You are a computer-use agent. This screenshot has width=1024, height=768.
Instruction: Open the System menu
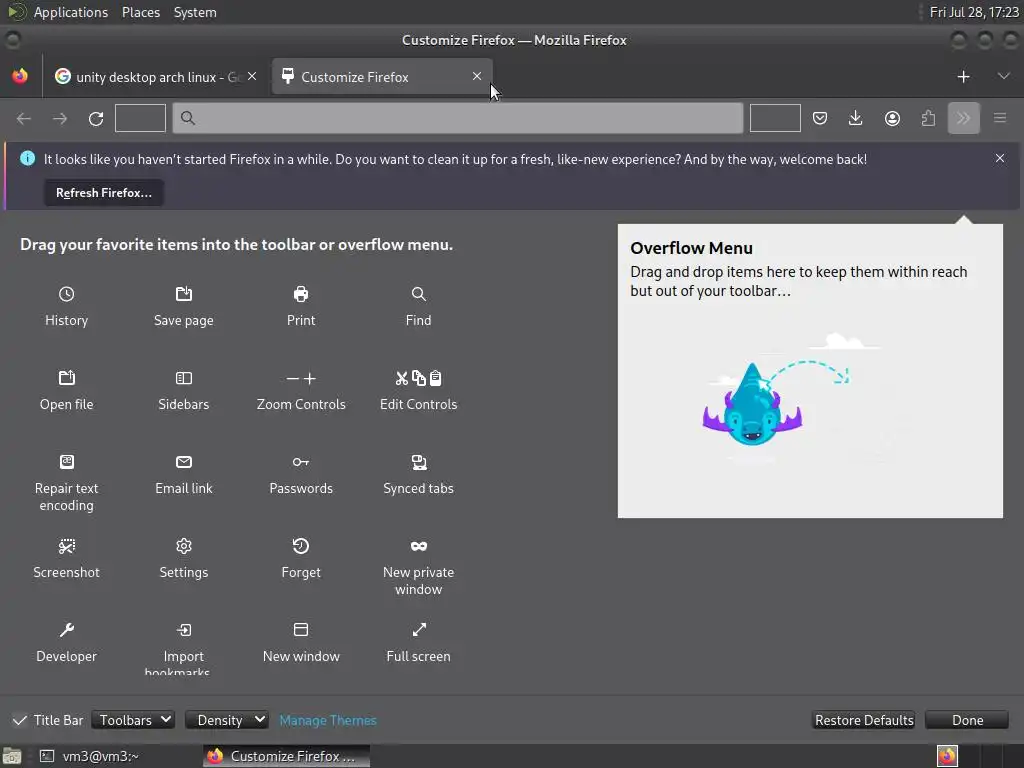pyautogui.click(x=195, y=12)
